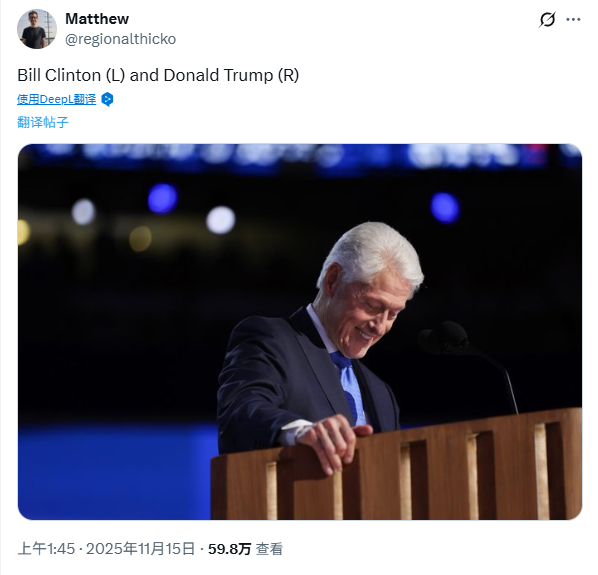The image size is (598, 575).
Task: Open the attached photo of man at podium
Action: [300, 332]
